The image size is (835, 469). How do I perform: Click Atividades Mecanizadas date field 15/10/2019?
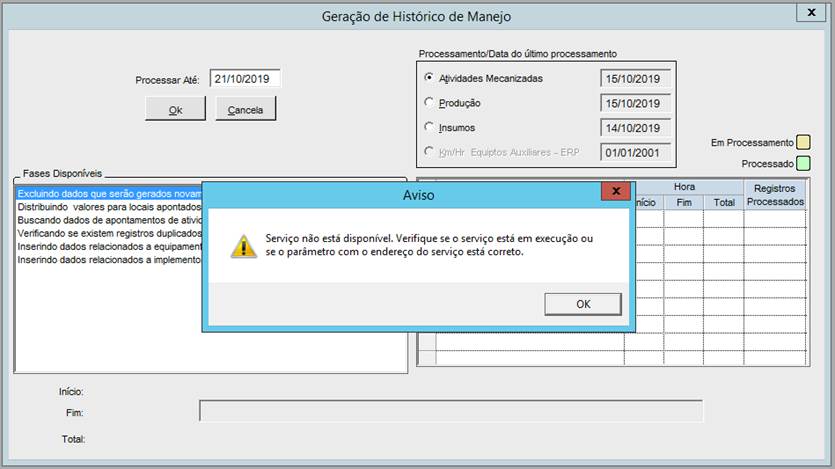635,79
